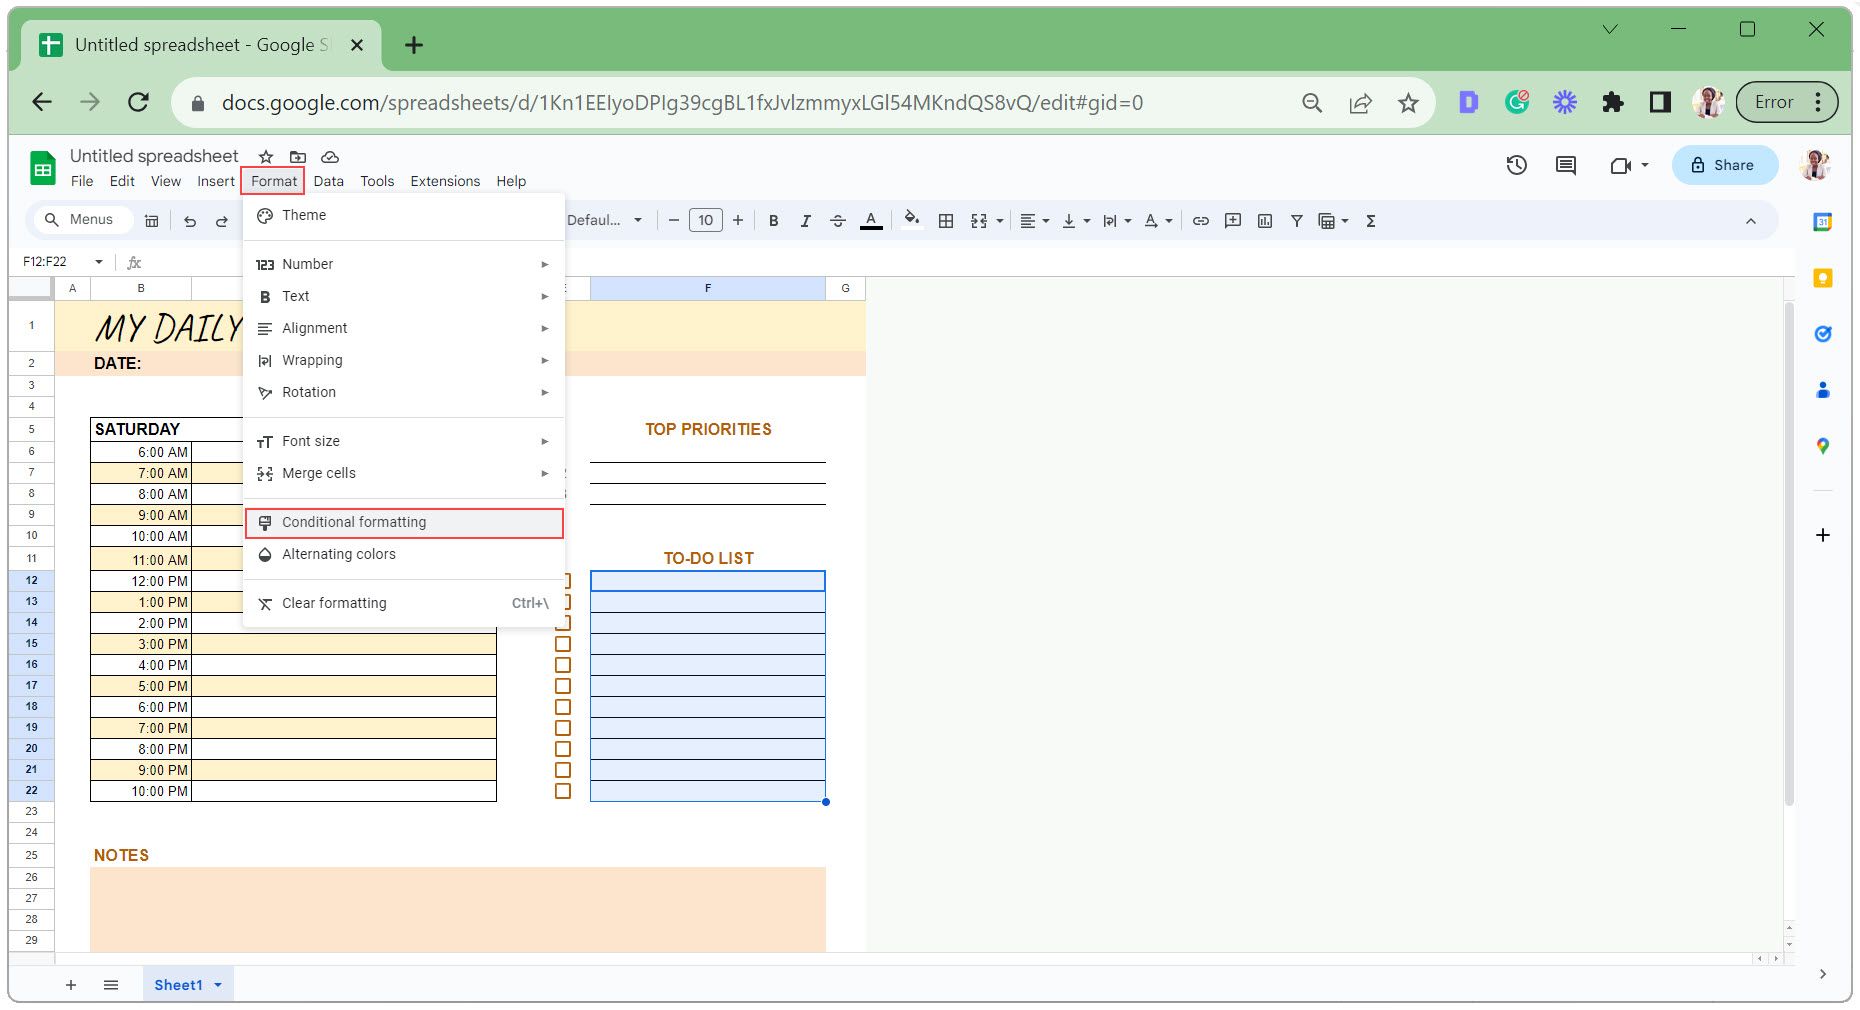Star this spreadsheet
Image resolution: width=1860 pixels, height=1010 pixels.
click(265, 156)
